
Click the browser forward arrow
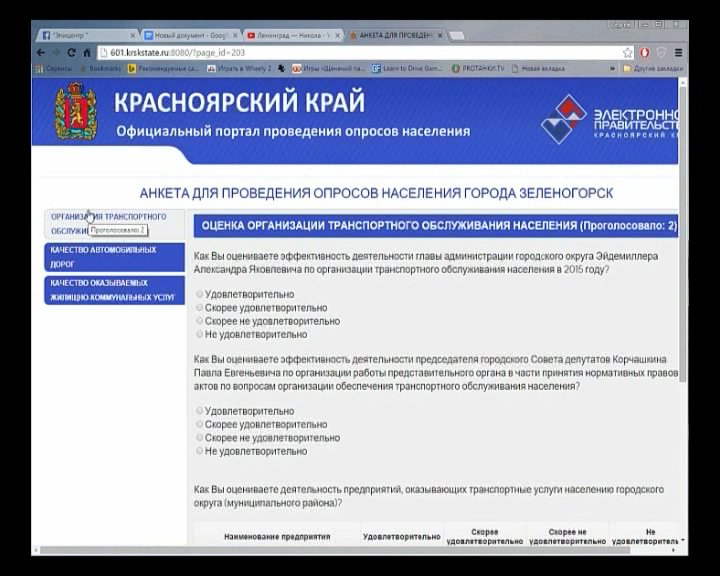[56, 53]
